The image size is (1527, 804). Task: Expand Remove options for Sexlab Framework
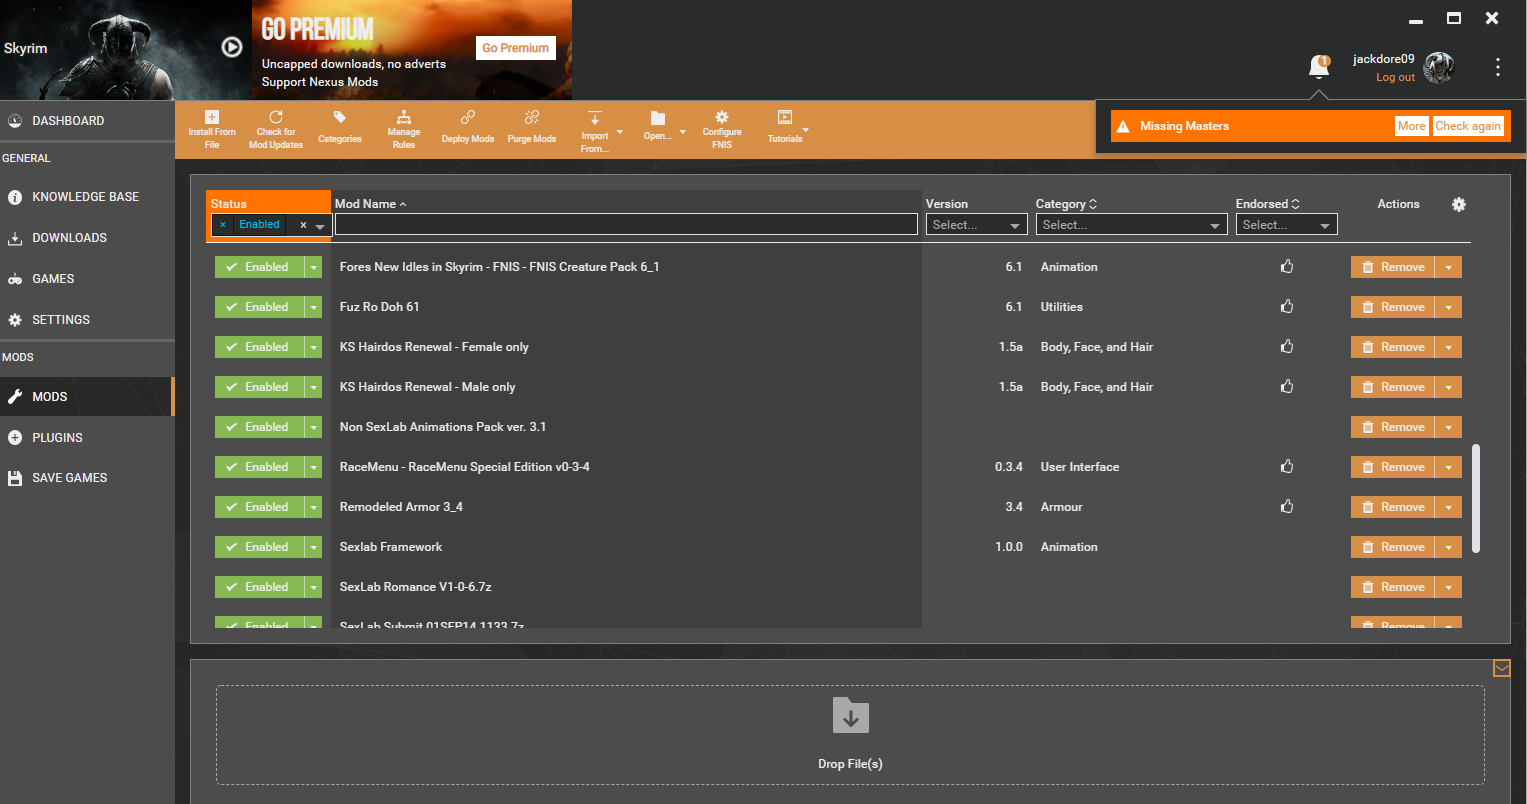coord(1448,547)
